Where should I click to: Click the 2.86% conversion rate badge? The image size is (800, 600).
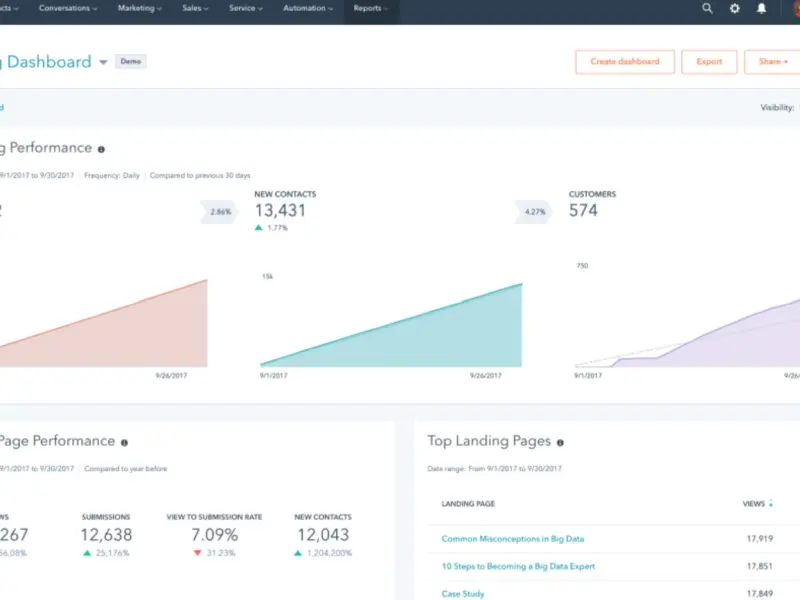(221, 212)
